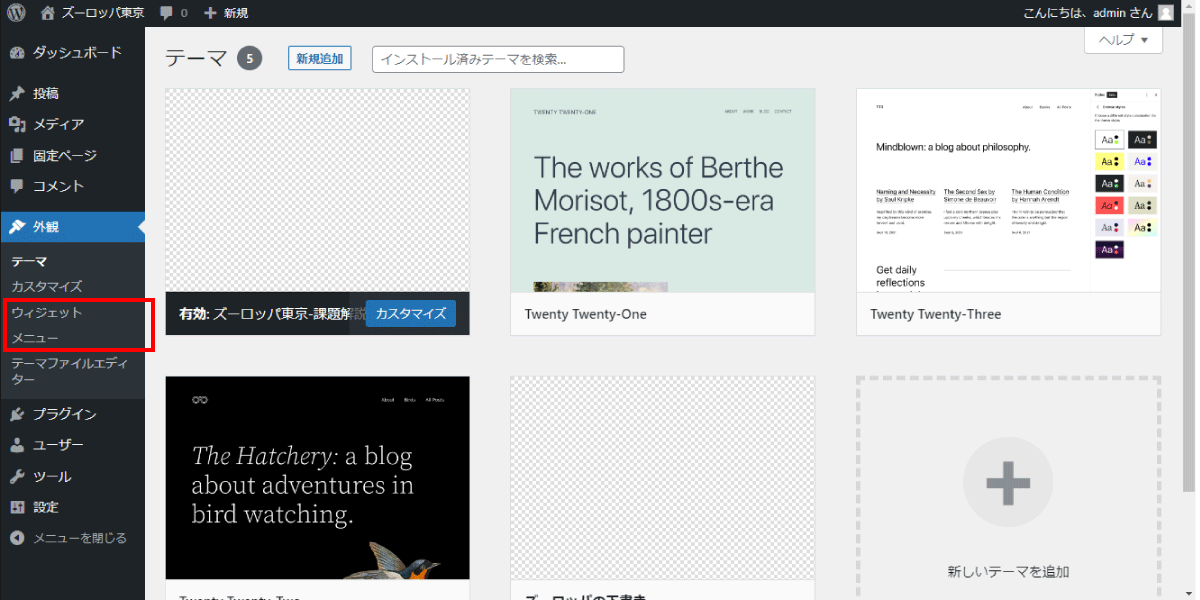The width and height of the screenshot is (1200, 600).
Task: Click ズーロッパ東京 site name link
Action: 102,13
